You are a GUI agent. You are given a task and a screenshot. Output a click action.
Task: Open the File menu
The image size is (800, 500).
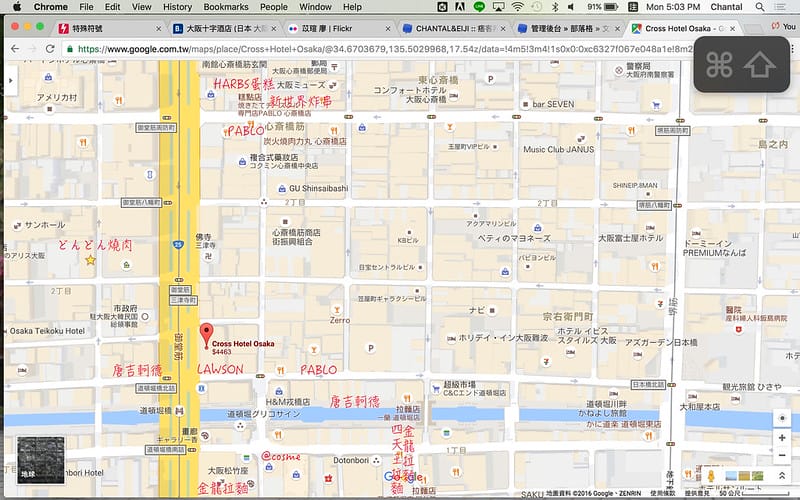(x=86, y=7)
